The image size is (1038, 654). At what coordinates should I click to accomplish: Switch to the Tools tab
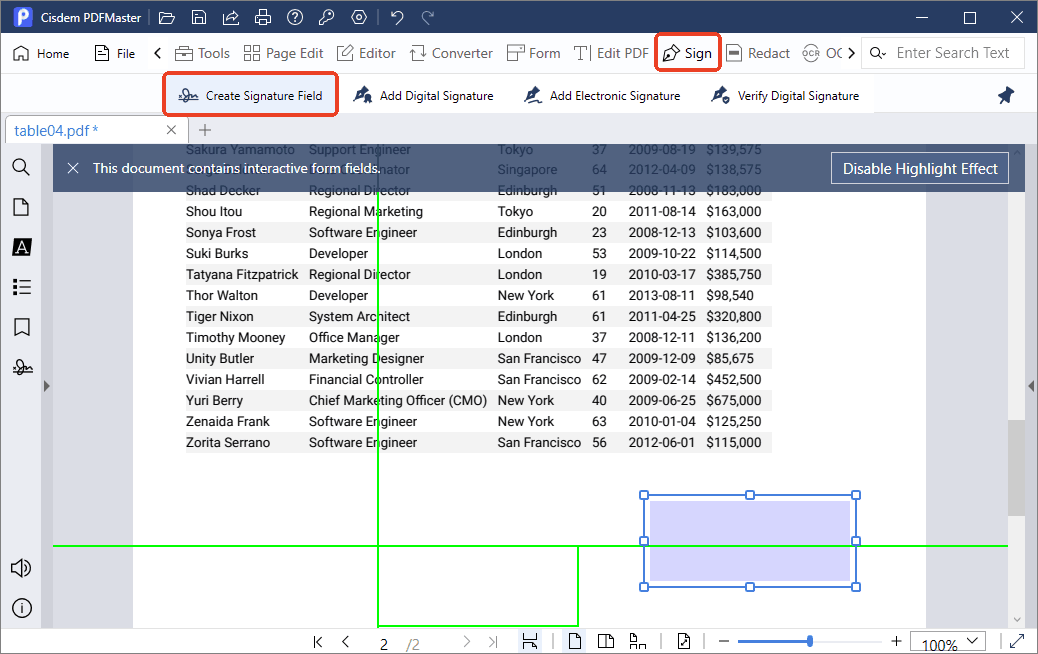[x=203, y=53]
